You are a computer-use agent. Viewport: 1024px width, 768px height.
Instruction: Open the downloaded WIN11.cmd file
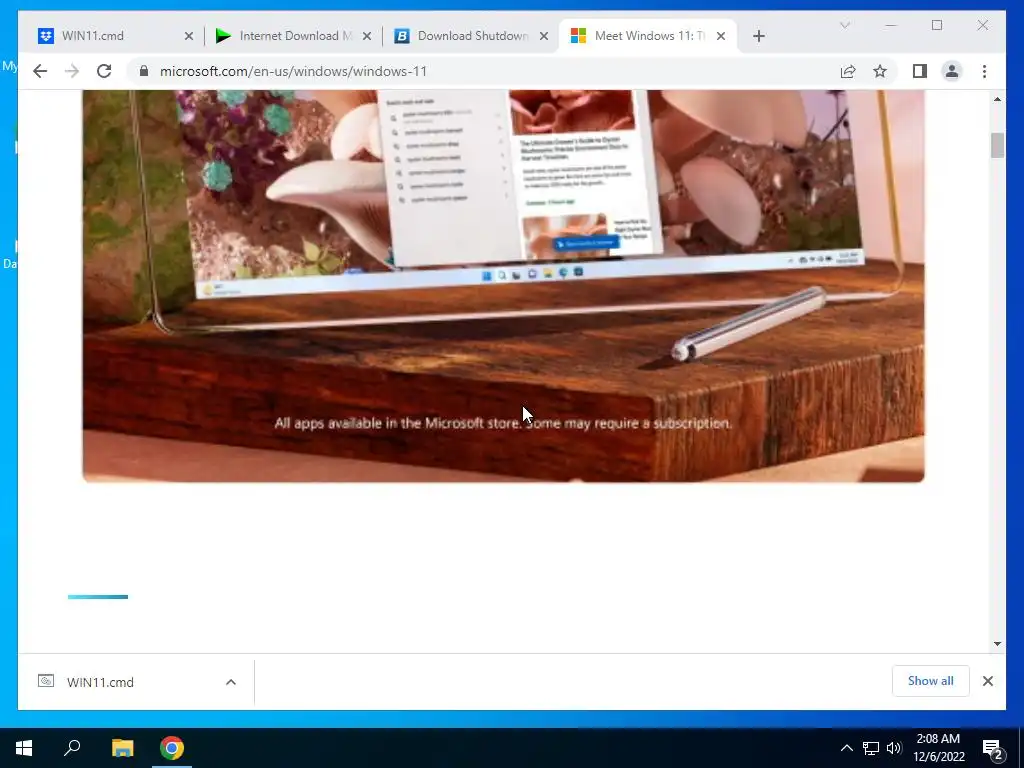(100, 682)
